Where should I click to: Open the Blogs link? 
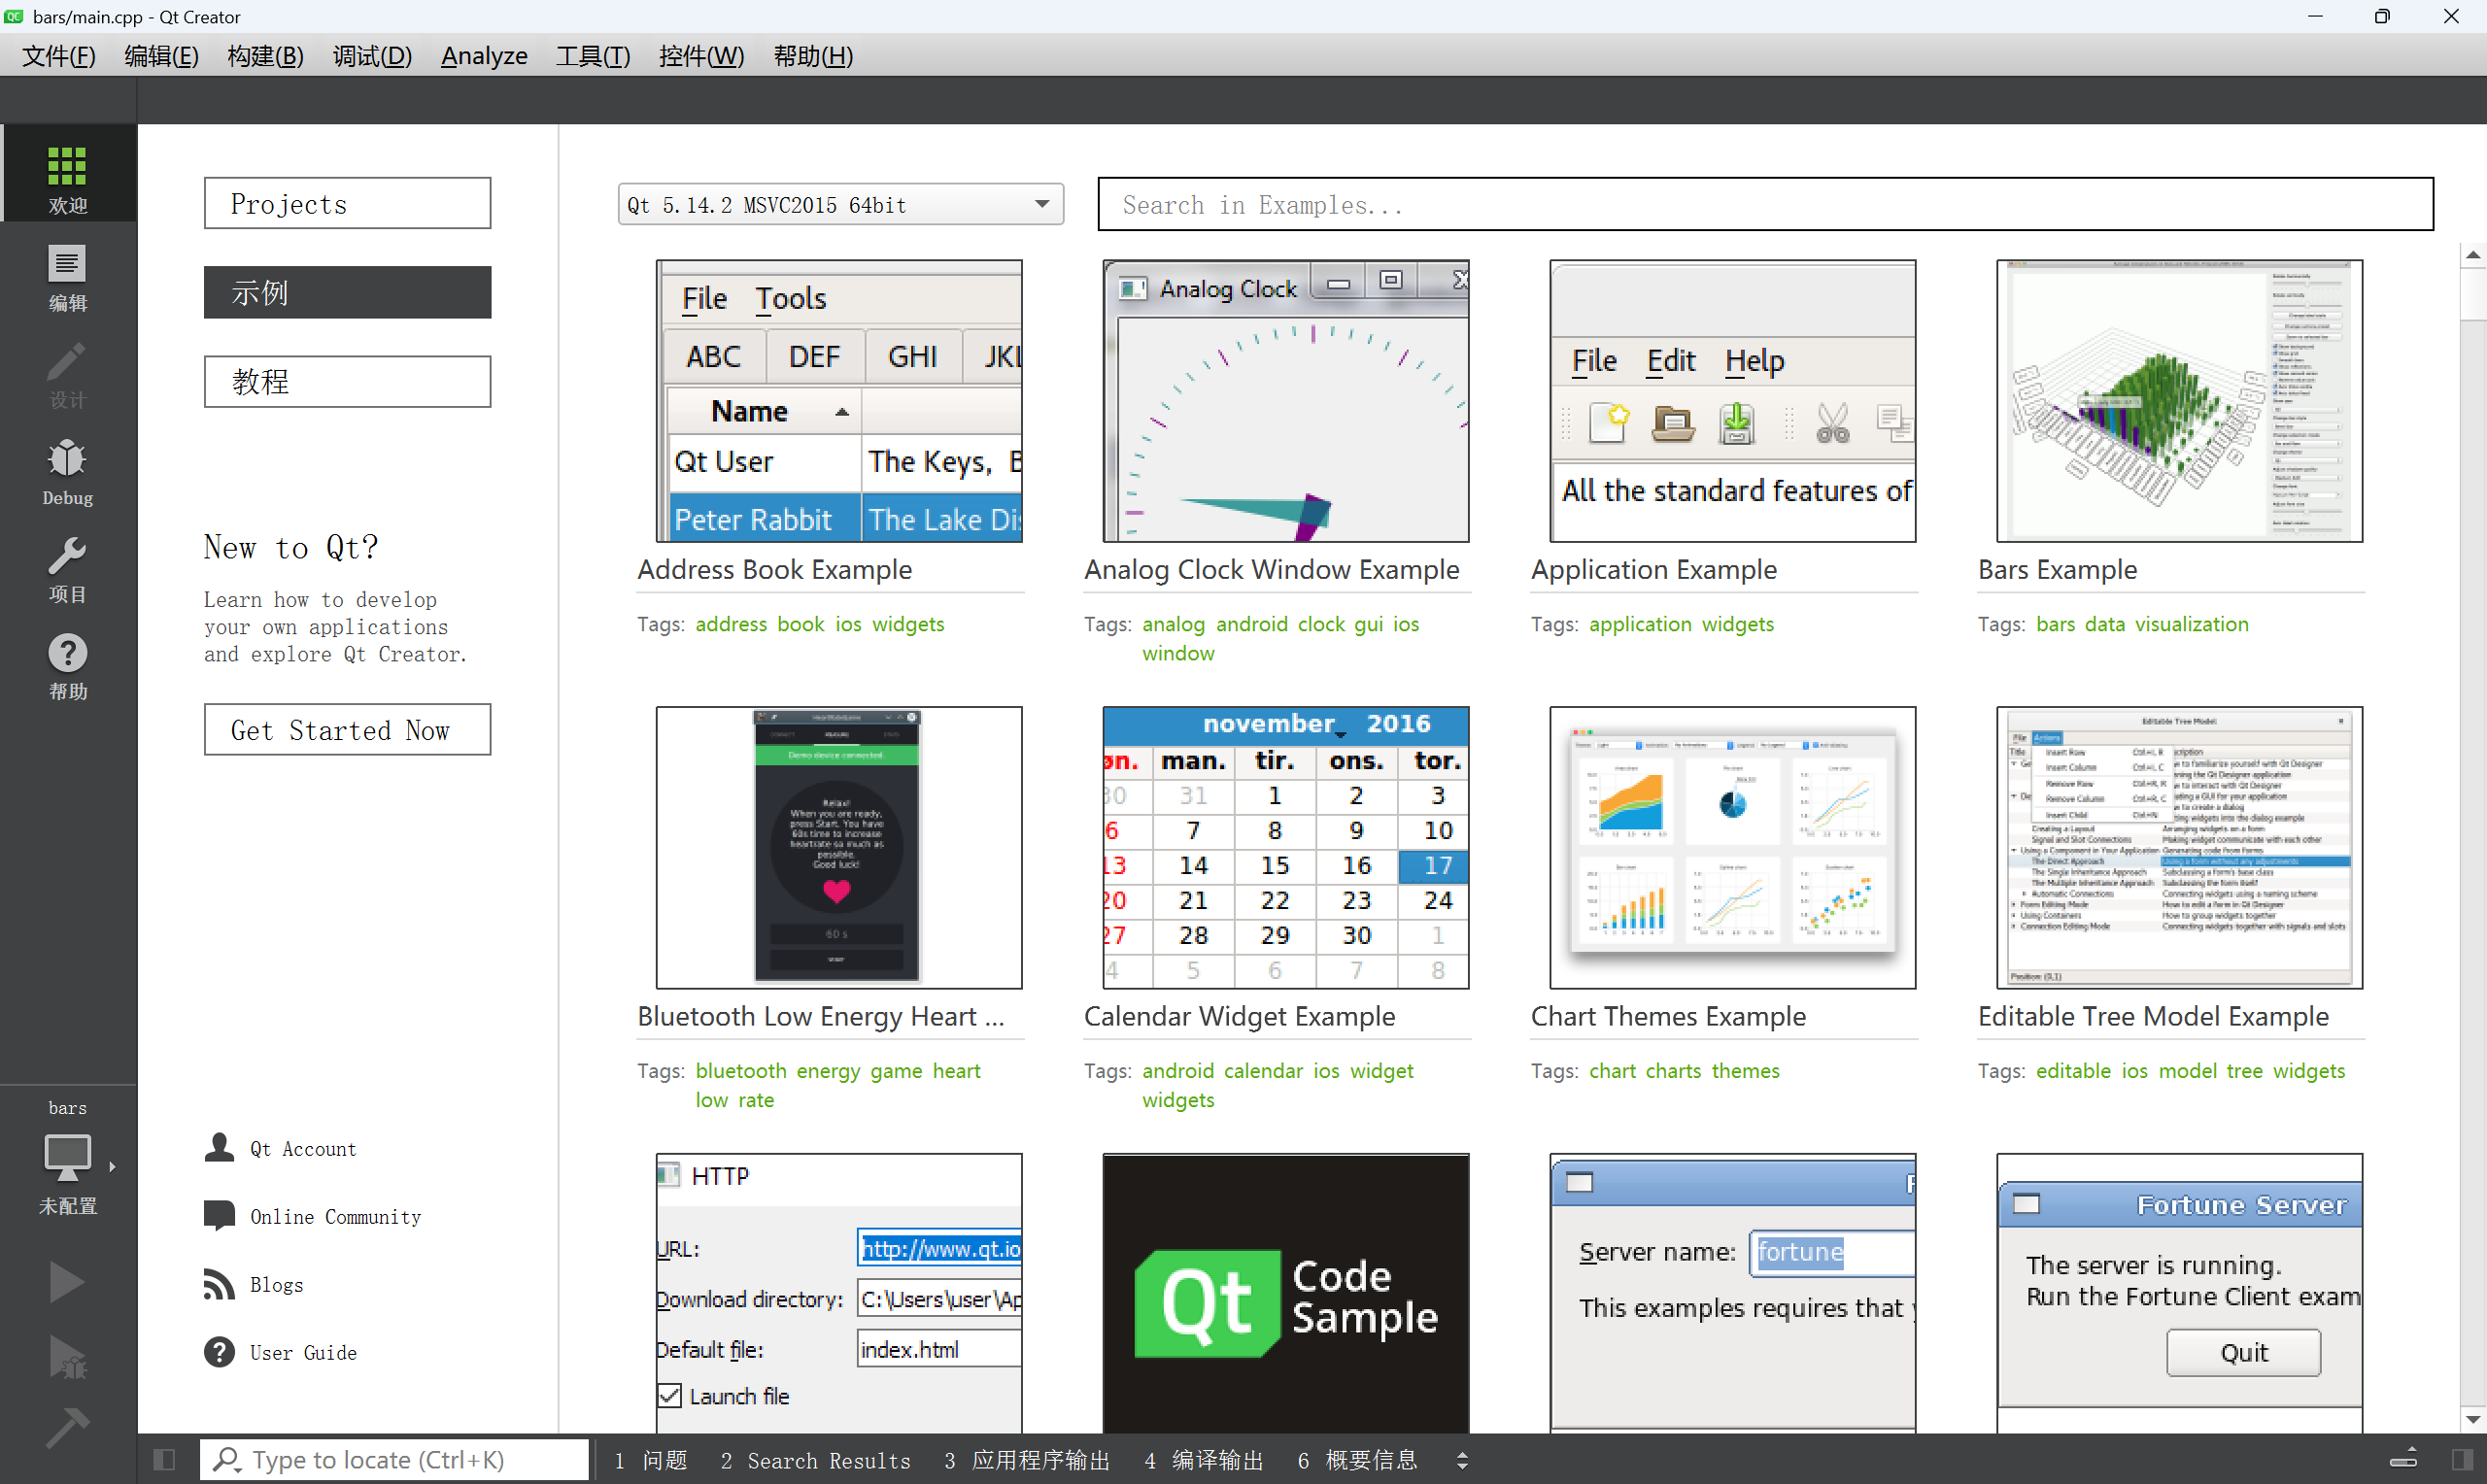click(276, 1284)
